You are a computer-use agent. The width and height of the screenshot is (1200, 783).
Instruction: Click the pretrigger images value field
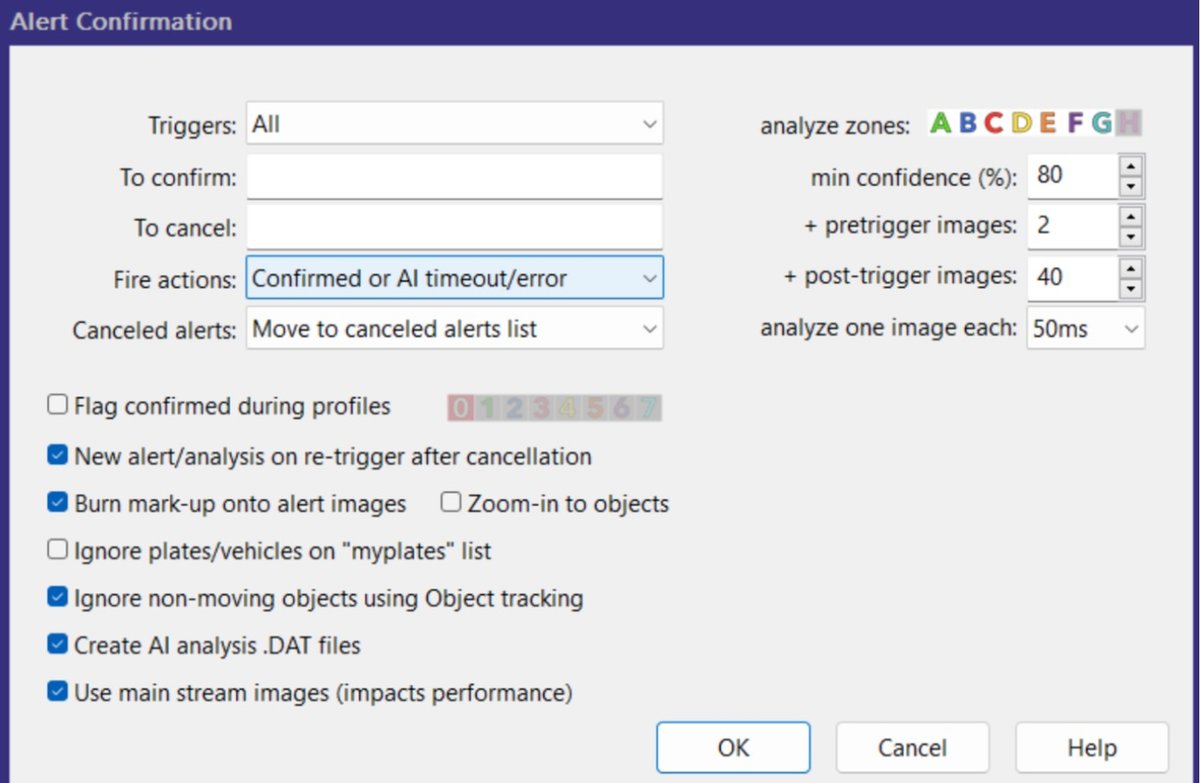tap(1072, 226)
